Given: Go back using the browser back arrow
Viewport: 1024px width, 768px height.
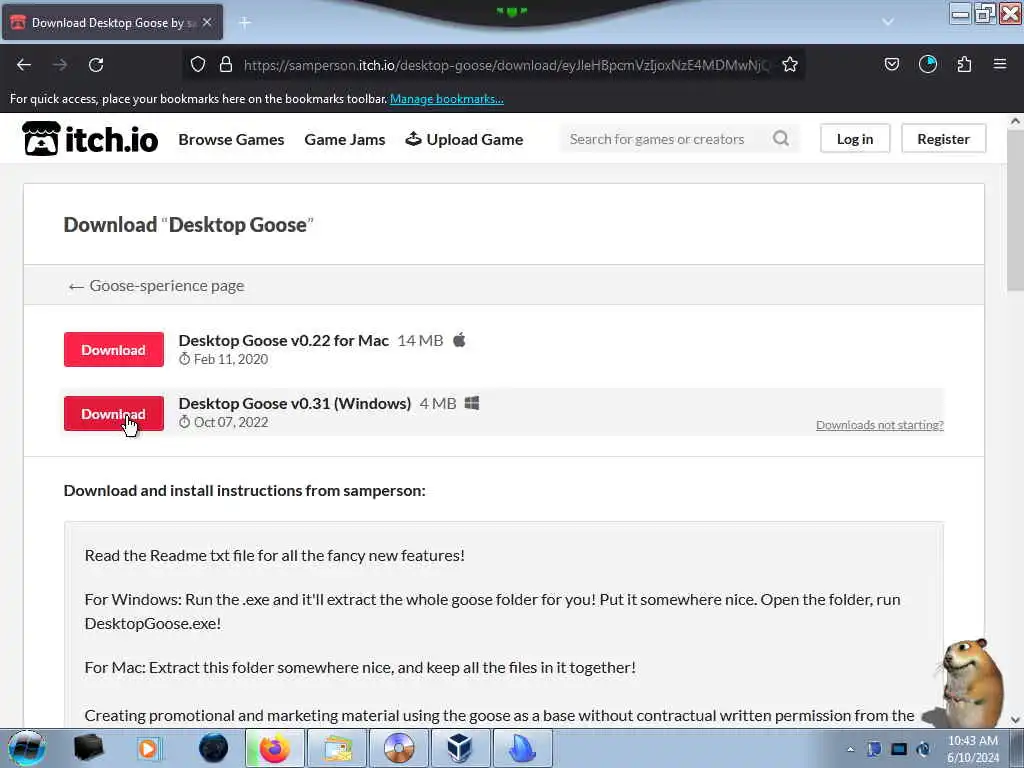Looking at the screenshot, I should pyautogui.click(x=24, y=65).
